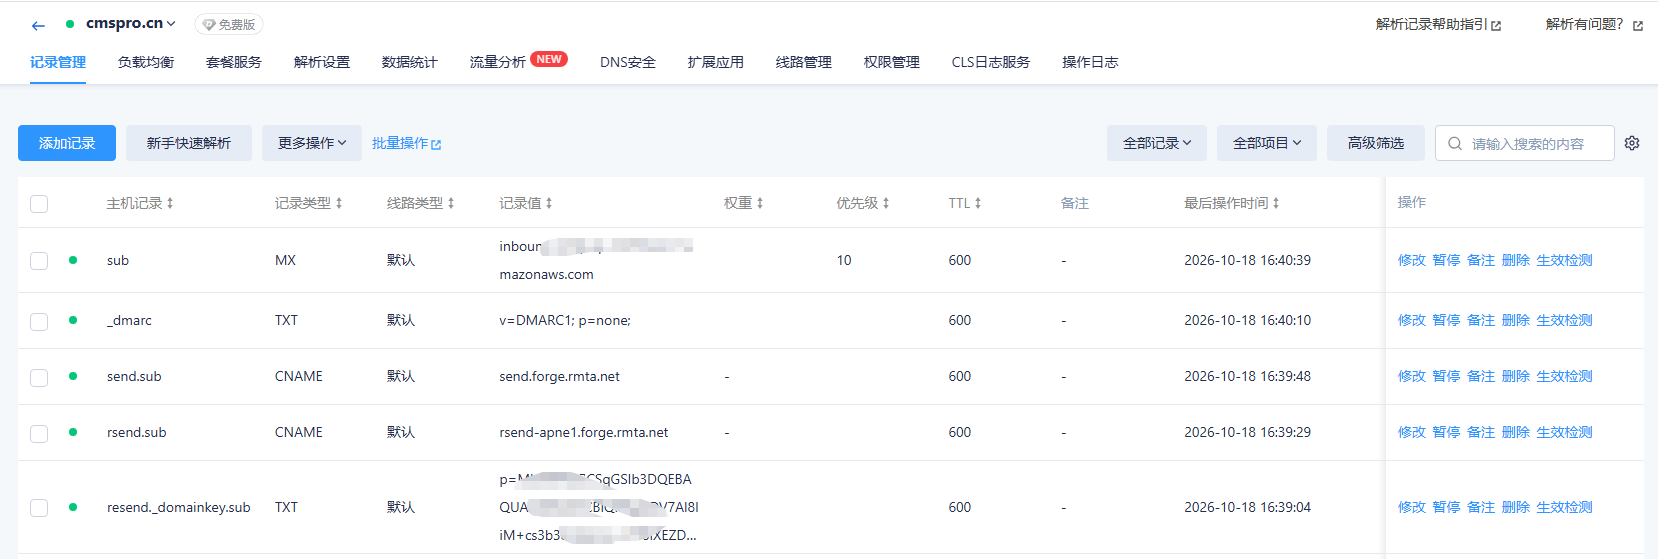Viewport: 1658px width, 559px height.
Task: Go back using the left arrow icon
Action: click(x=38, y=25)
